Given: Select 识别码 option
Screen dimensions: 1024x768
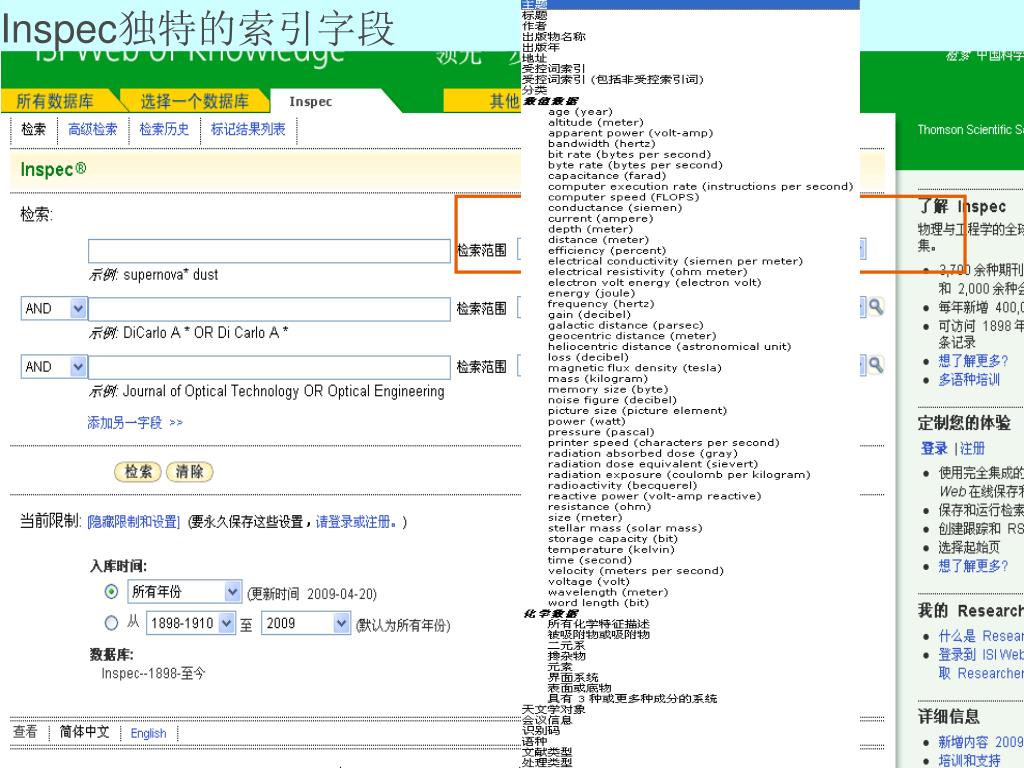Looking at the screenshot, I should coord(541,730).
